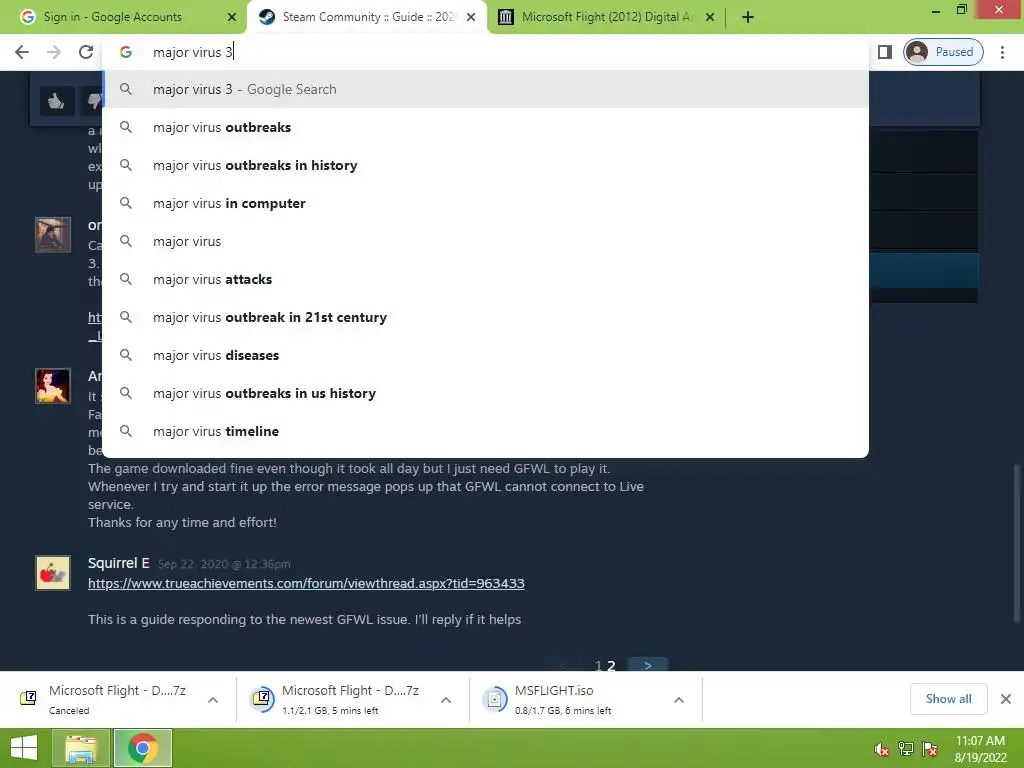Expand options for canceled Microsoft Flight download

pos(213,700)
